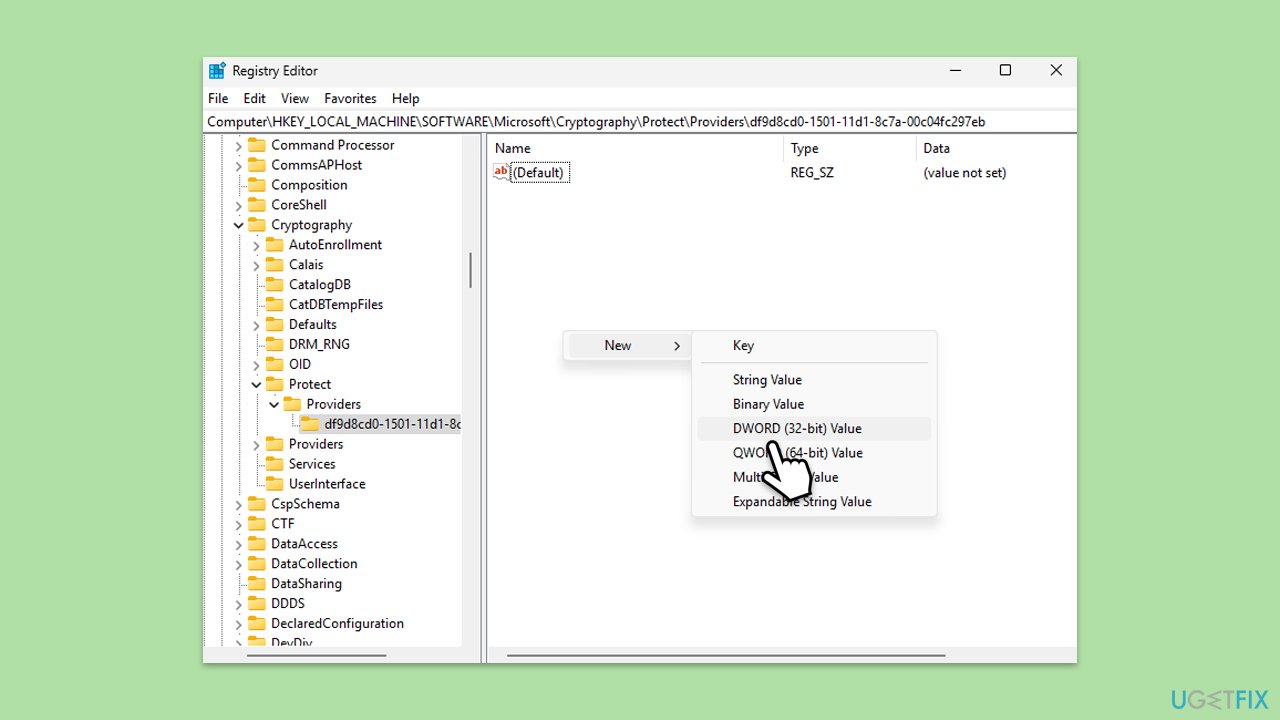Screen dimensions: 1280x720
Task: Expand the CspSchema key
Action: pos(238,504)
